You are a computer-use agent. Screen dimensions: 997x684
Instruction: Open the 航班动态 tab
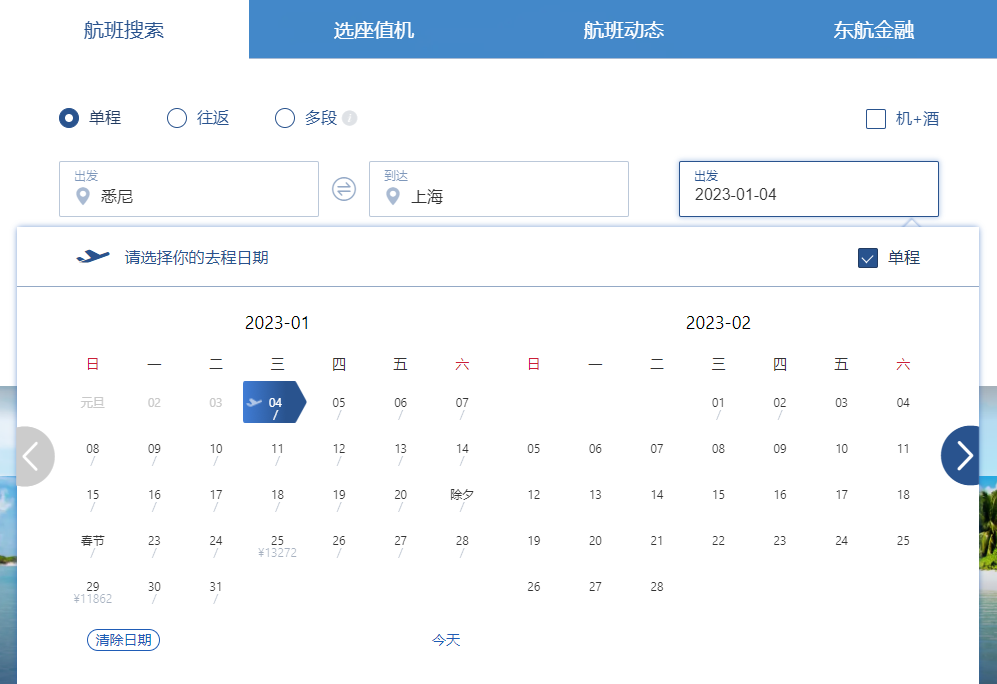click(x=623, y=30)
